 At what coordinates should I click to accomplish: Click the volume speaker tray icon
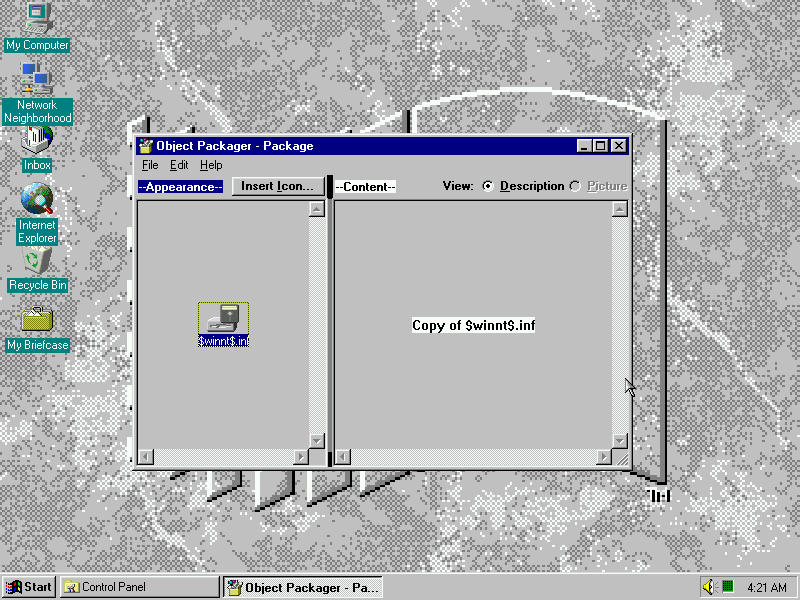(x=709, y=587)
